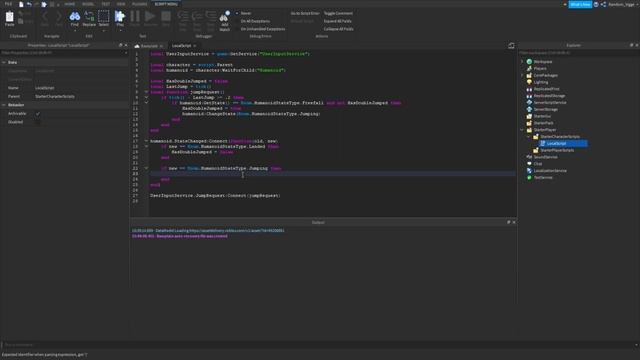Screen dimensions: 640x360
Task: Click the Players icon in Explorer
Action: [x=529, y=69]
